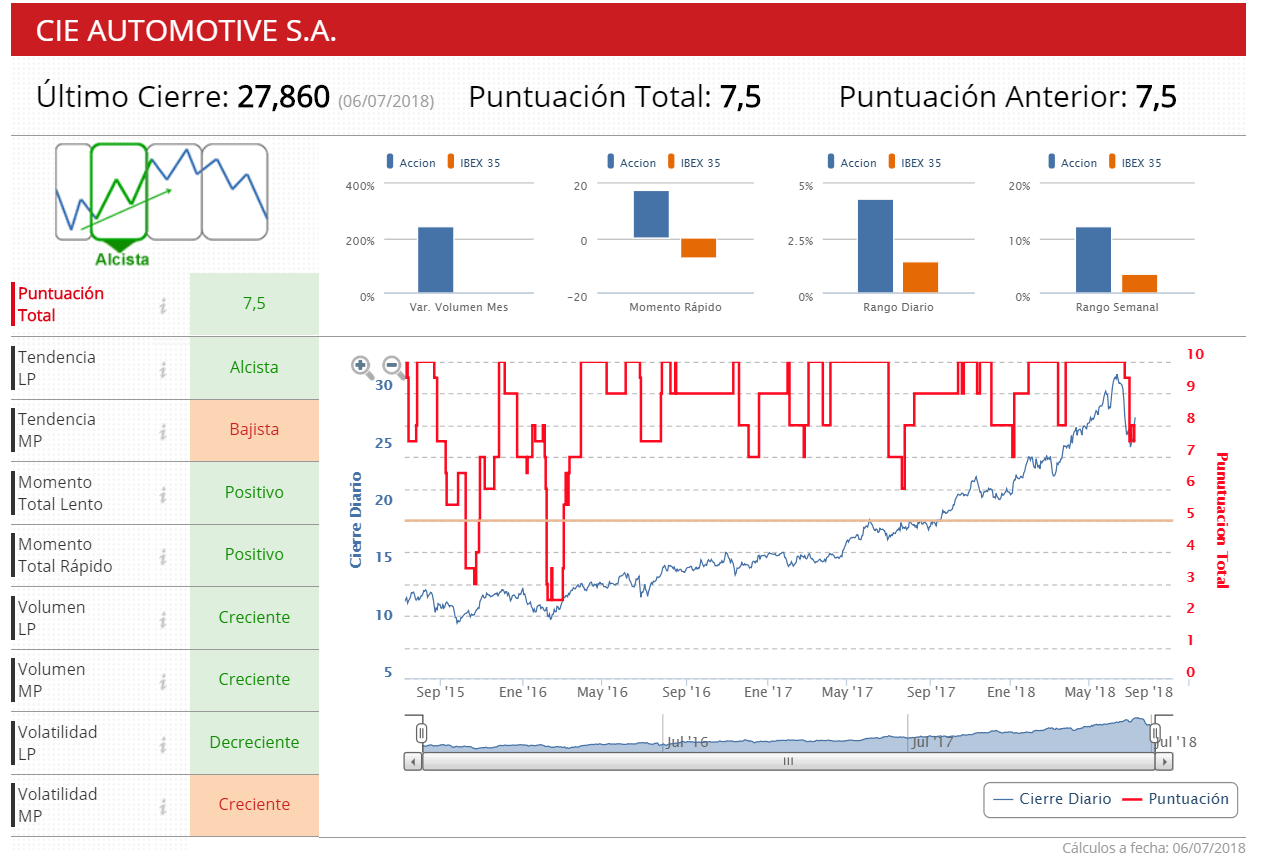Toggle Accion series in Var. Volumen Mes legend
The image size is (1262, 860).
(x=410, y=163)
